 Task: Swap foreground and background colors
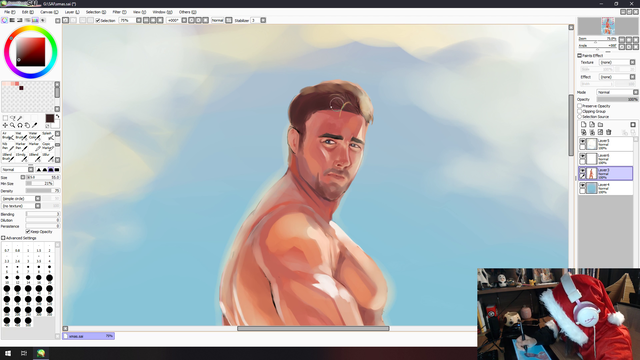click(57, 116)
